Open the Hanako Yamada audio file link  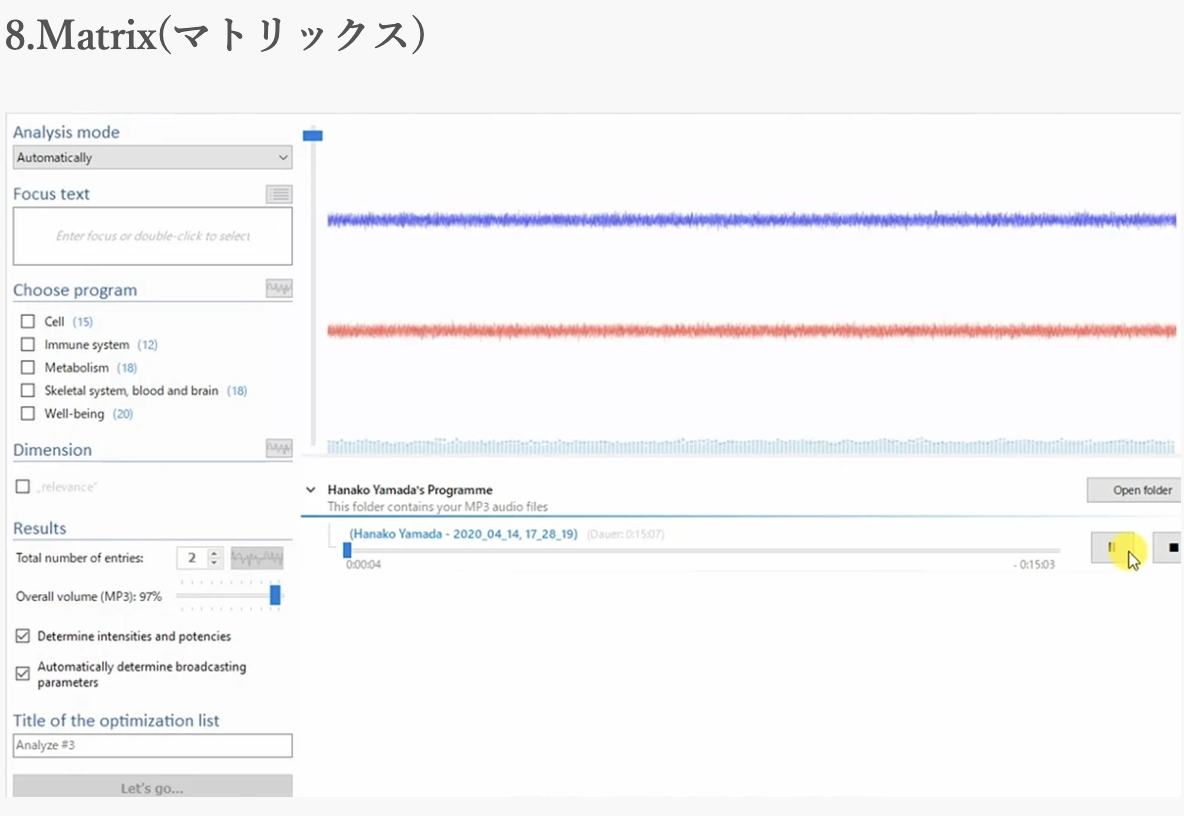pyautogui.click(x=463, y=534)
